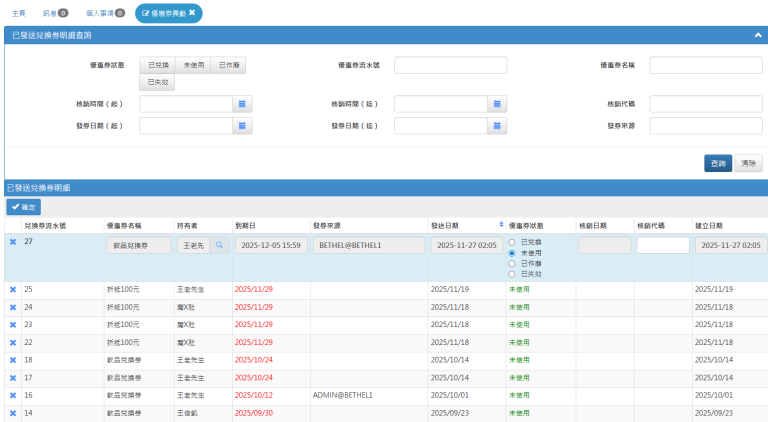Close the 優惠券異動 tab

pyautogui.click(x=192, y=14)
